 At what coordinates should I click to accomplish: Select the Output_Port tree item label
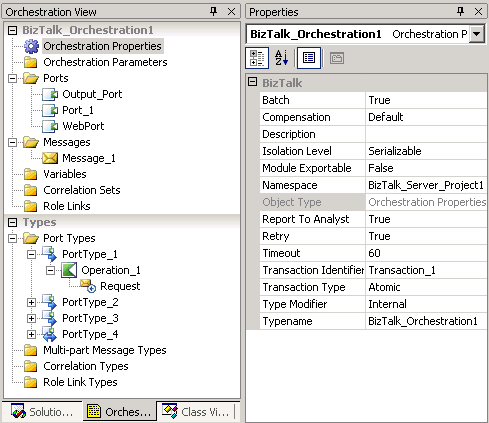point(92,94)
